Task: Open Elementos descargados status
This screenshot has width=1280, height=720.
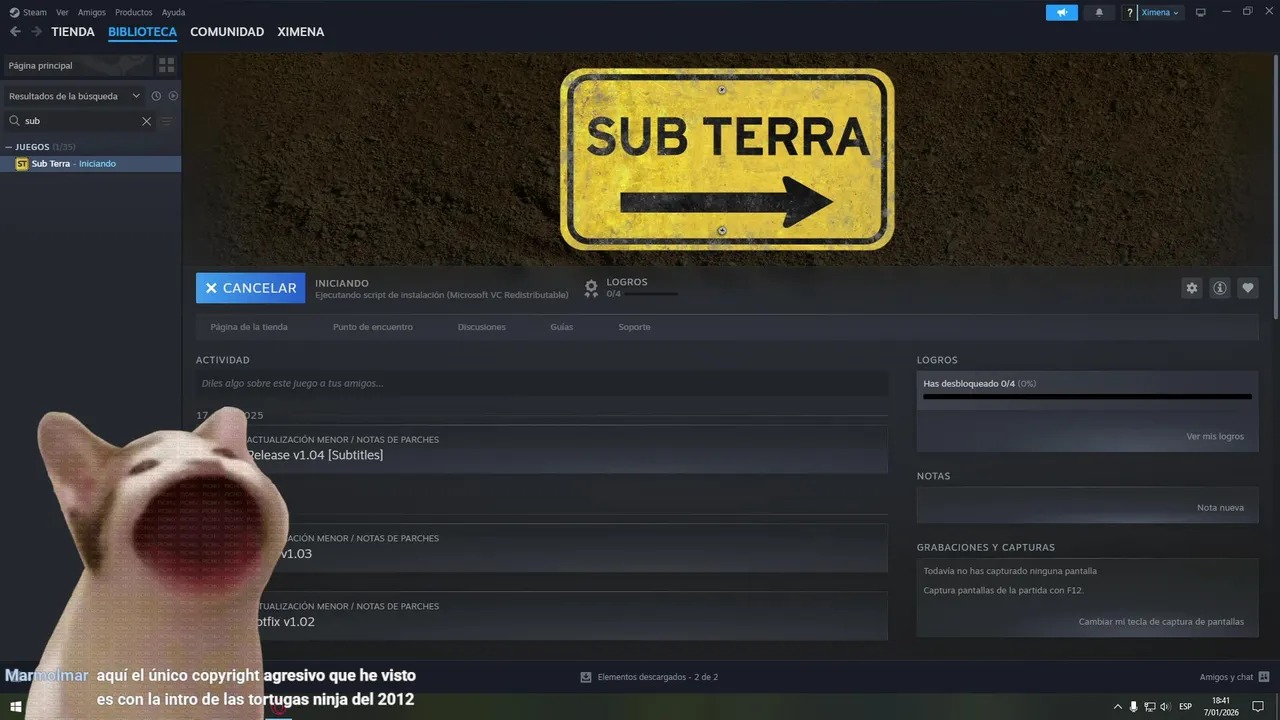Action: point(649,677)
